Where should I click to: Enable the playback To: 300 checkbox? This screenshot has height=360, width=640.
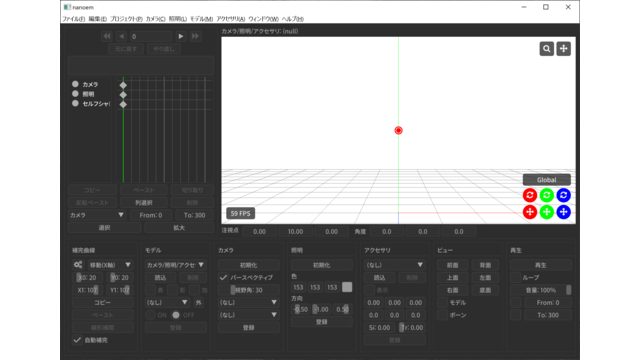point(516,315)
